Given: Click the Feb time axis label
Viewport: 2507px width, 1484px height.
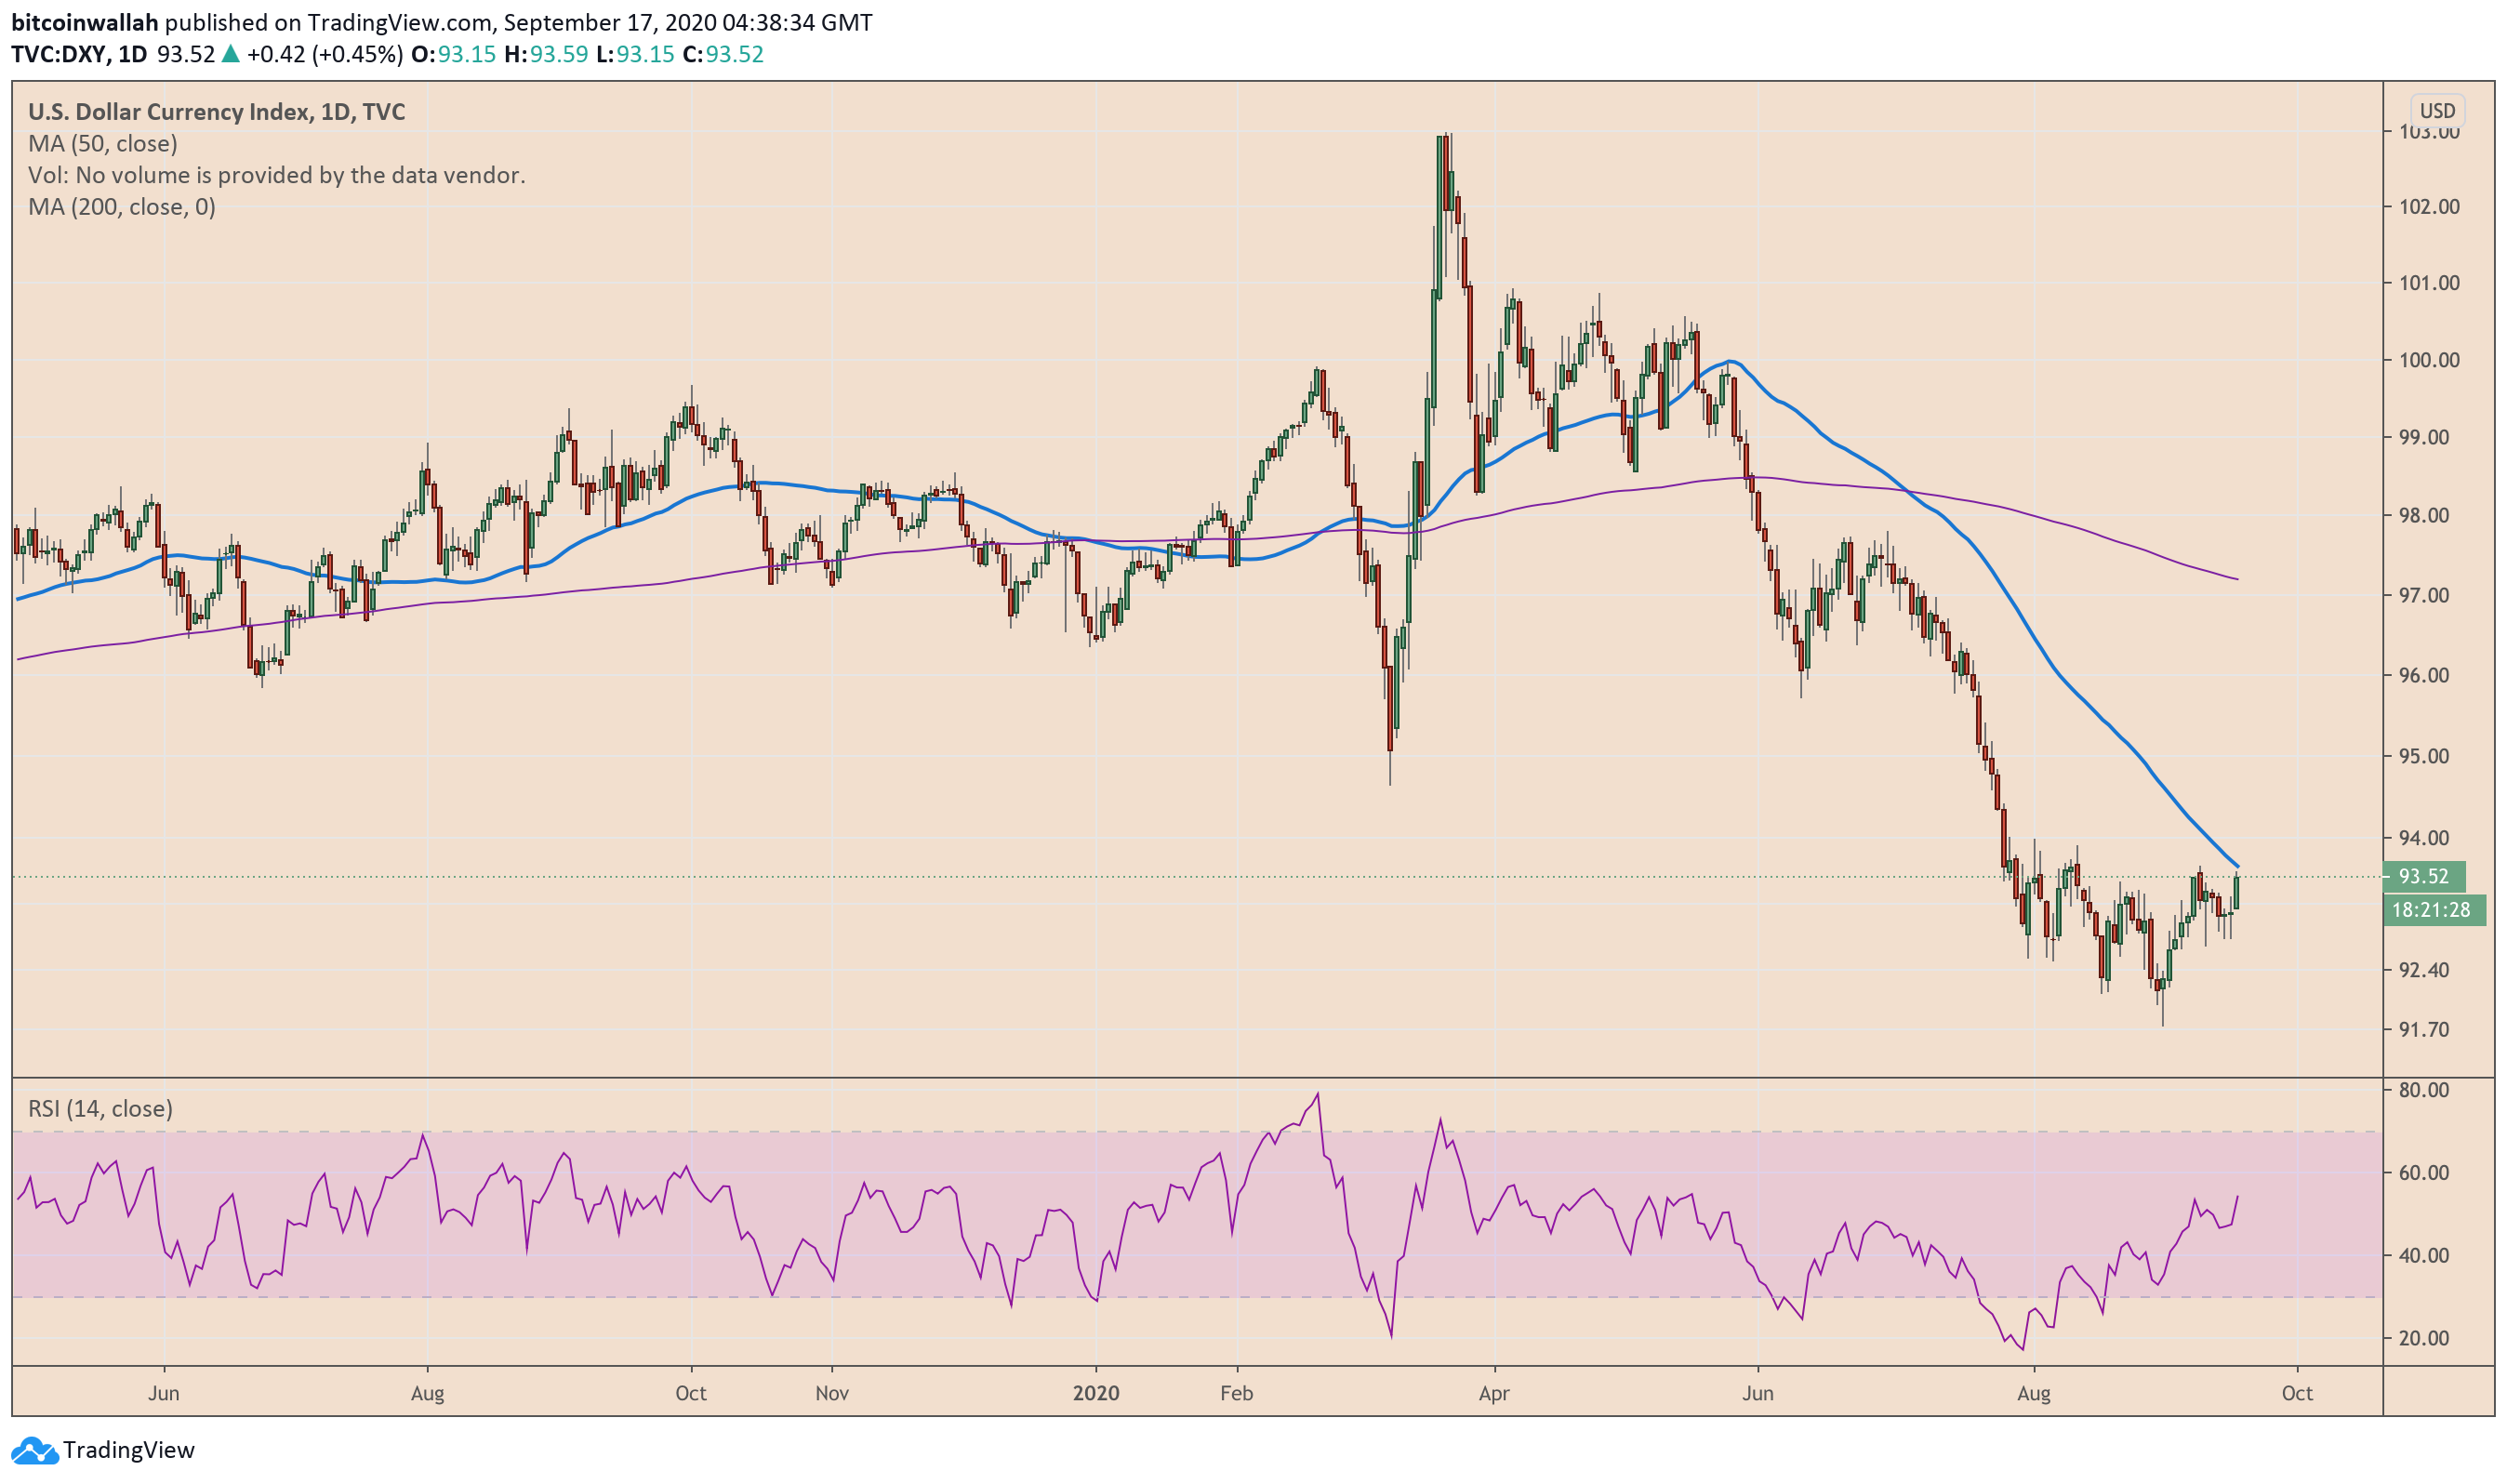Looking at the screenshot, I should tap(1236, 1394).
